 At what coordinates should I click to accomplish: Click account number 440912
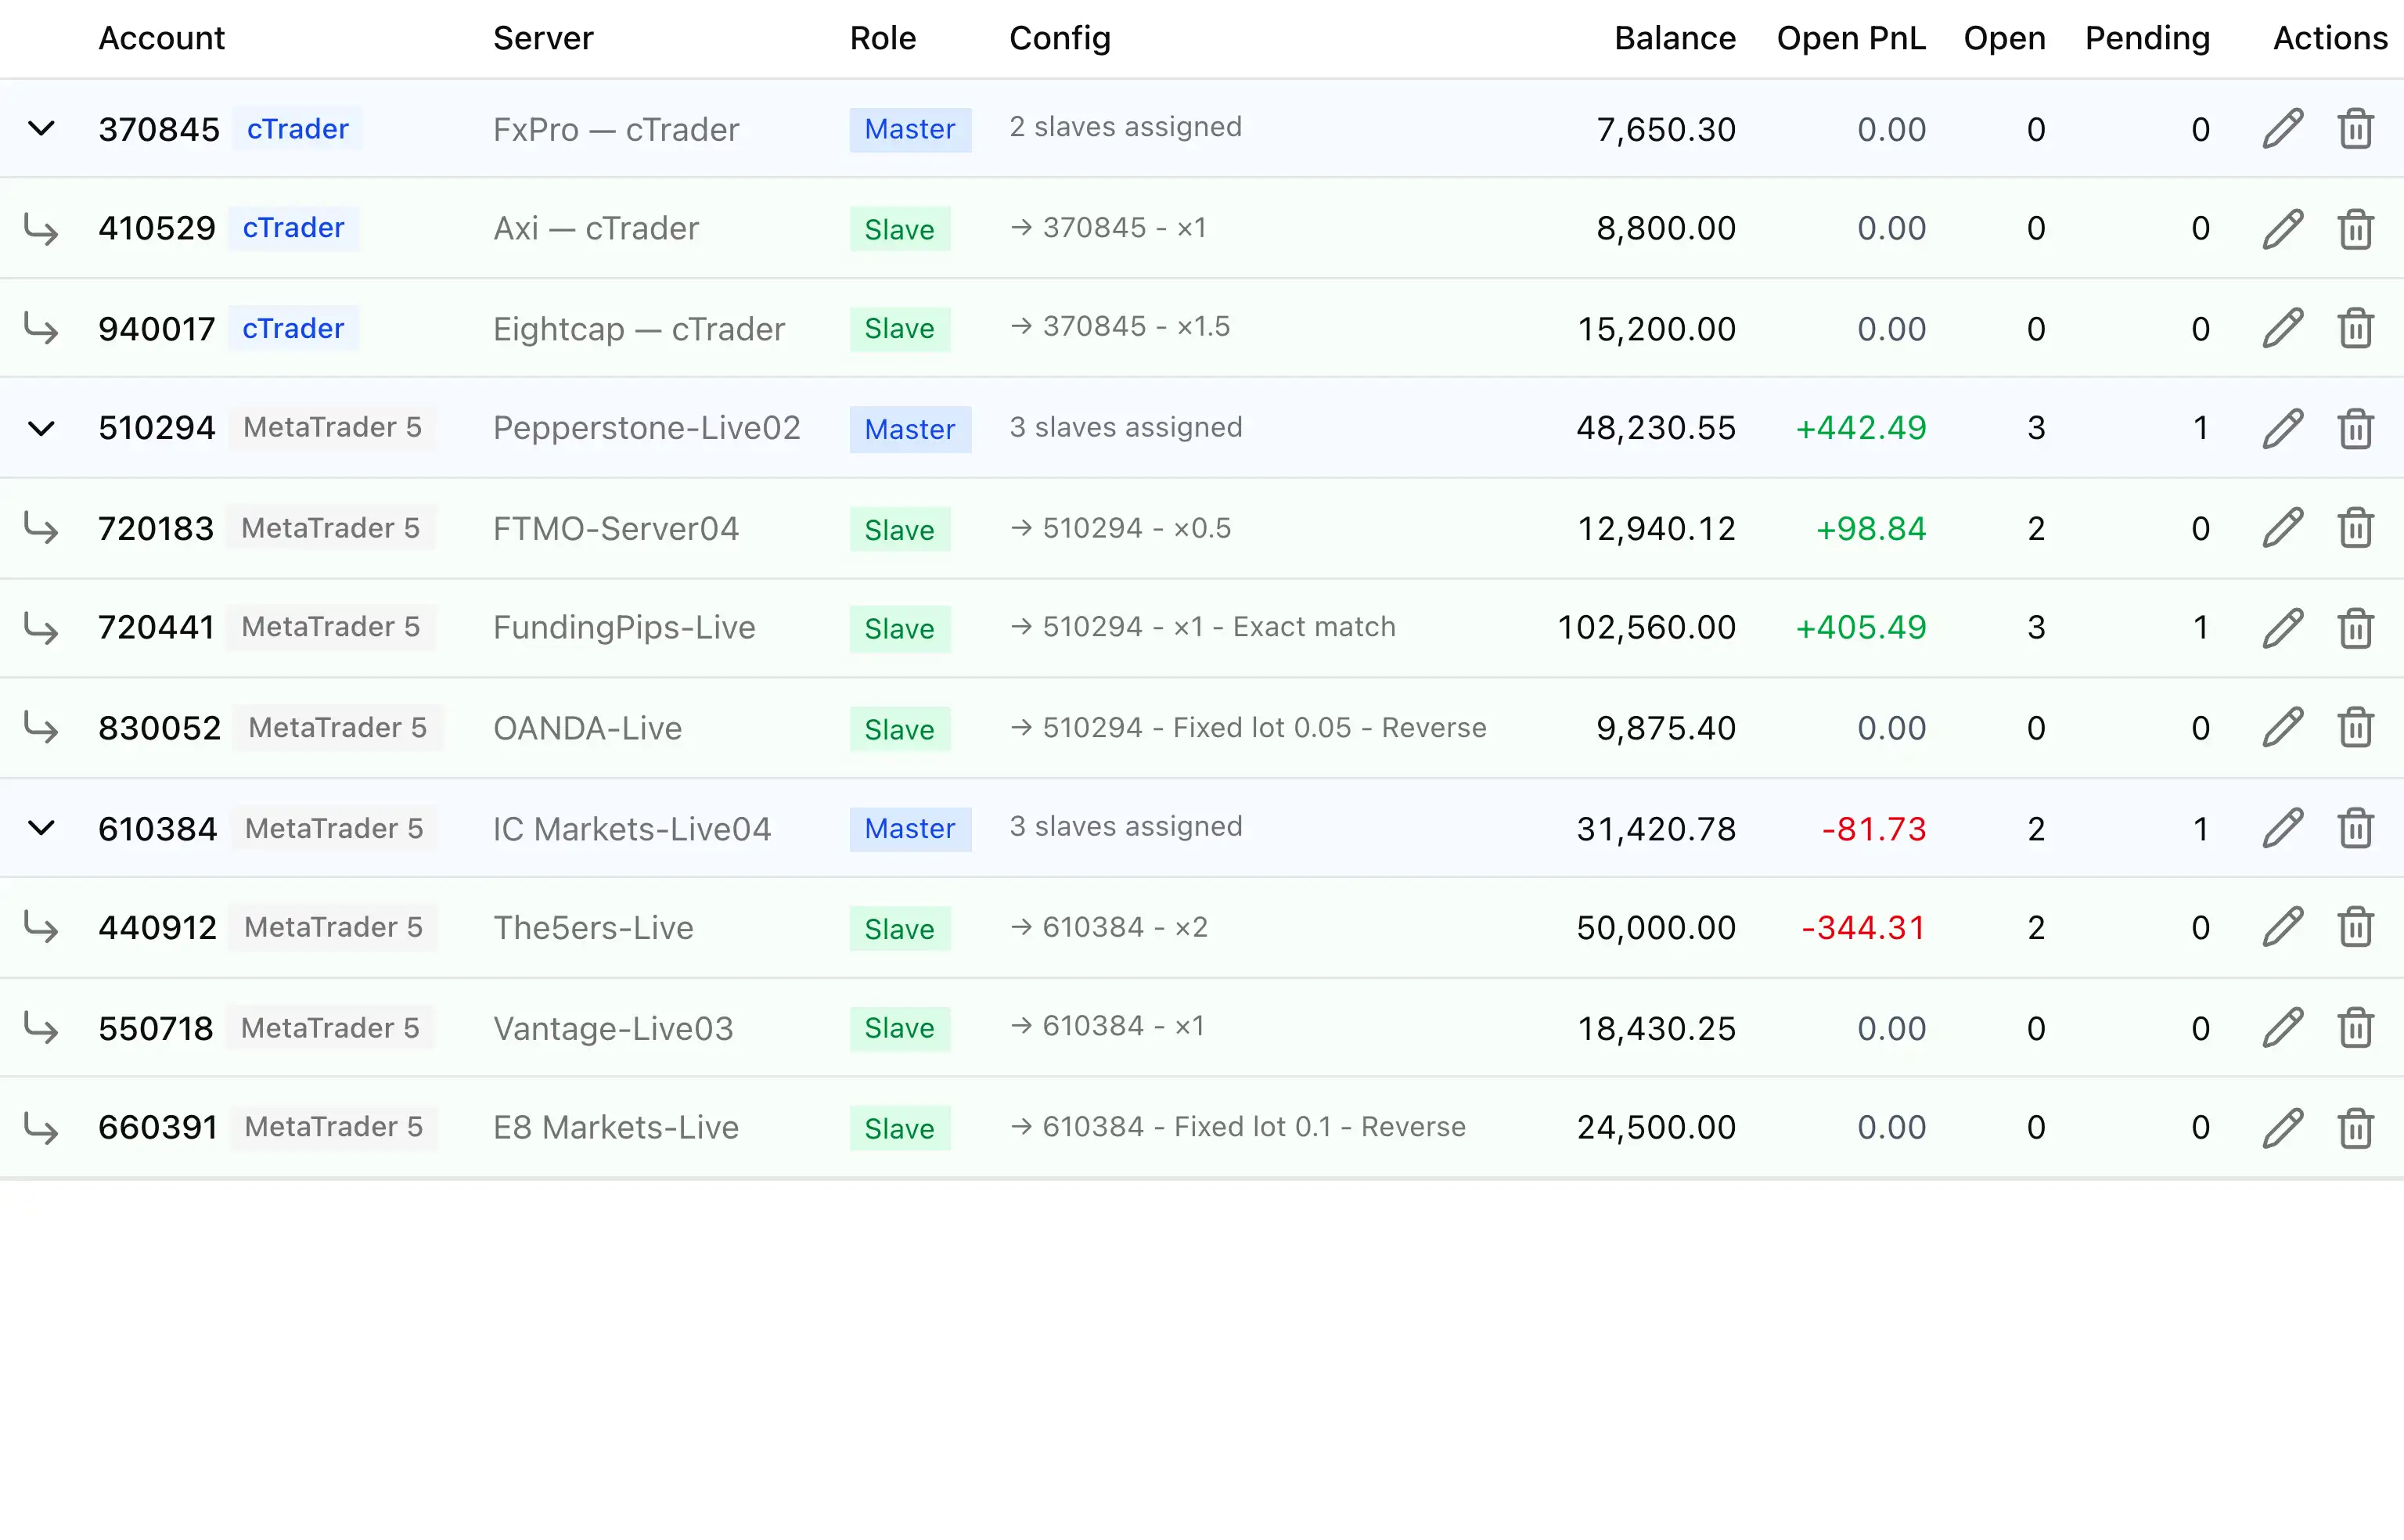click(x=157, y=928)
